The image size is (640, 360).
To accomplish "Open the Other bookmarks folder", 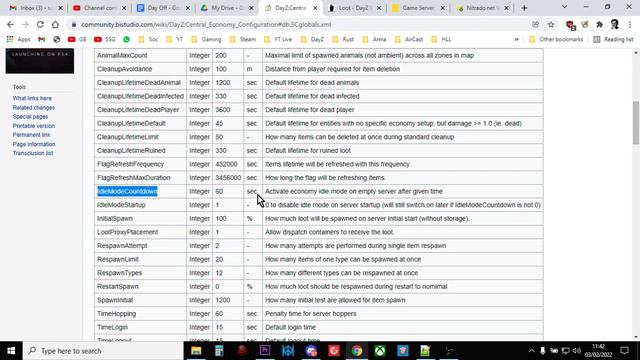I will 556,40.
